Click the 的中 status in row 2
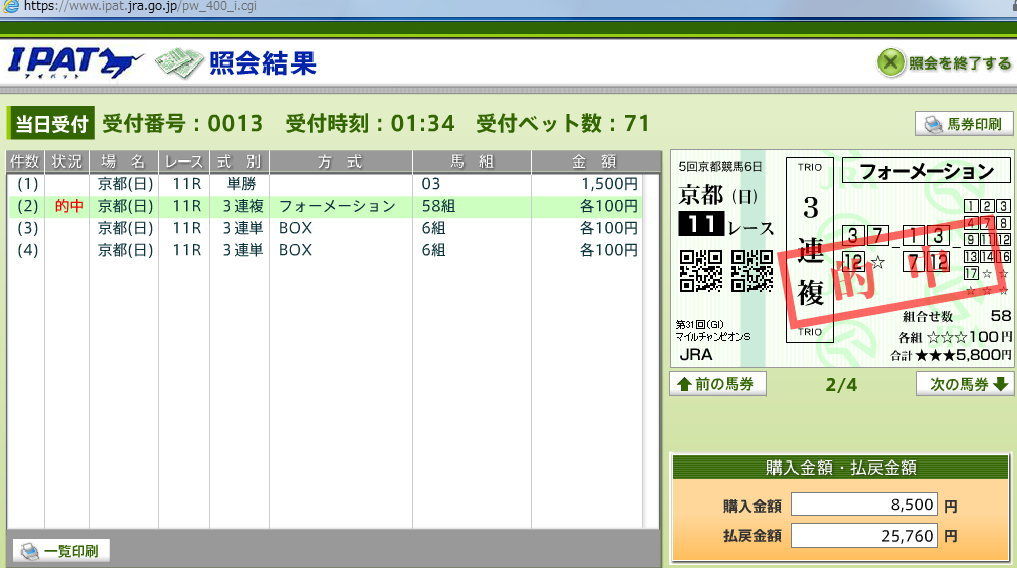Image resolution: width=1017 pixels, height=568 pixels. [69, 206]
